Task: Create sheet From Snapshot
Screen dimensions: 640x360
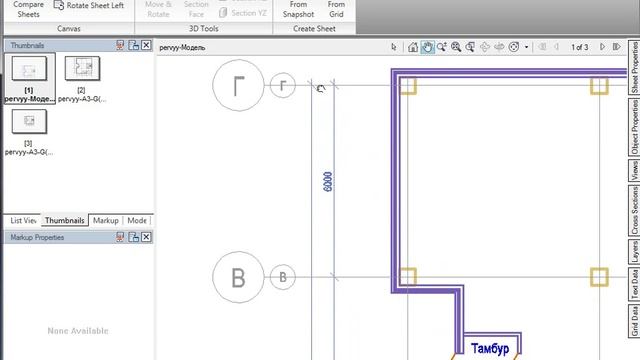Action: coord(298,9)
